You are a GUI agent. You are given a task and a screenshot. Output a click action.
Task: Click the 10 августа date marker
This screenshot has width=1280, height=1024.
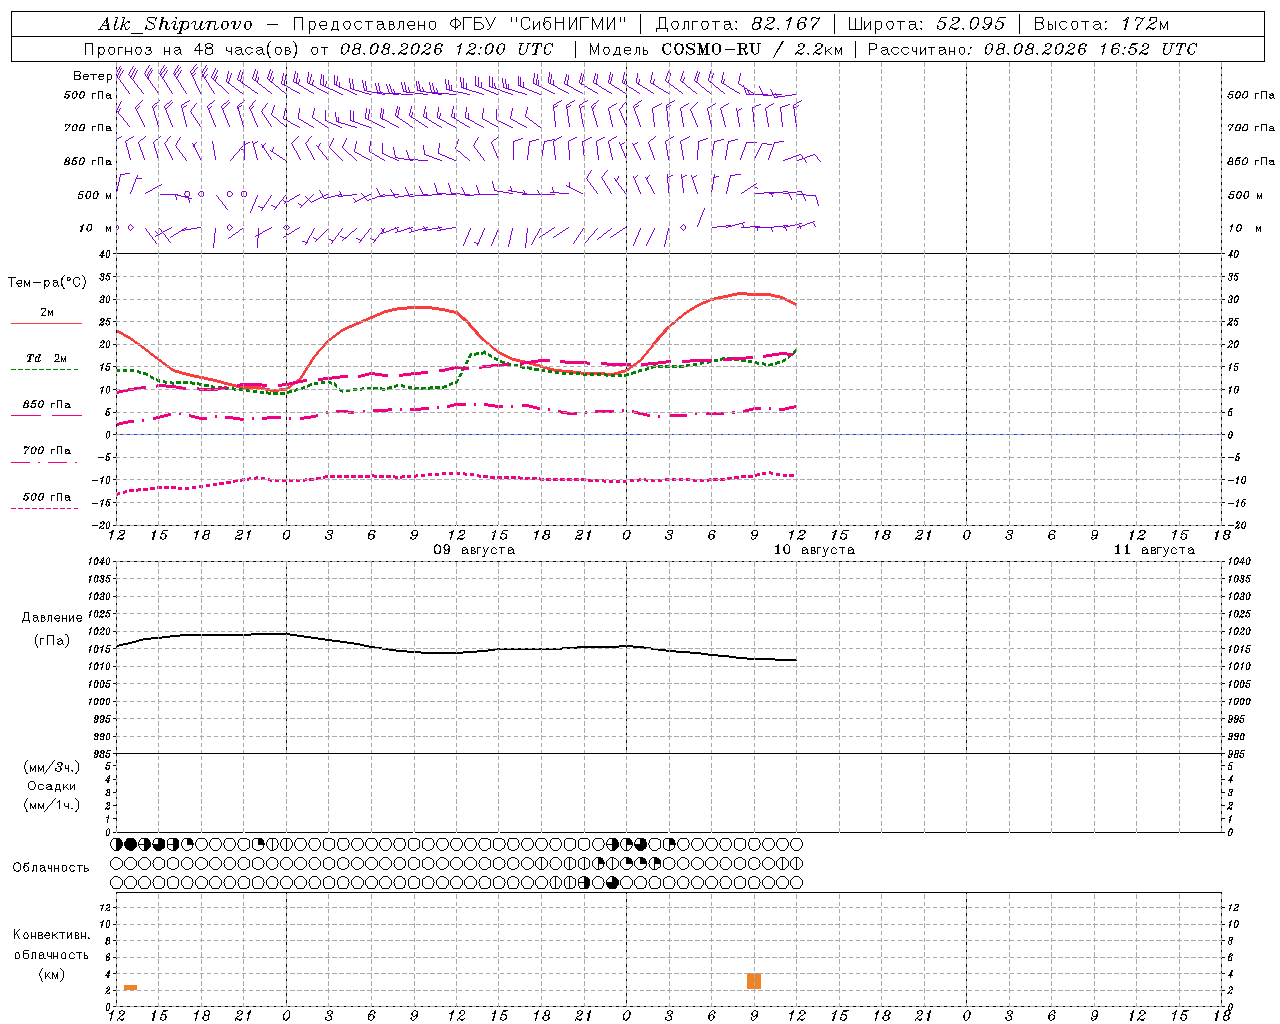click(x=814, y=550)
